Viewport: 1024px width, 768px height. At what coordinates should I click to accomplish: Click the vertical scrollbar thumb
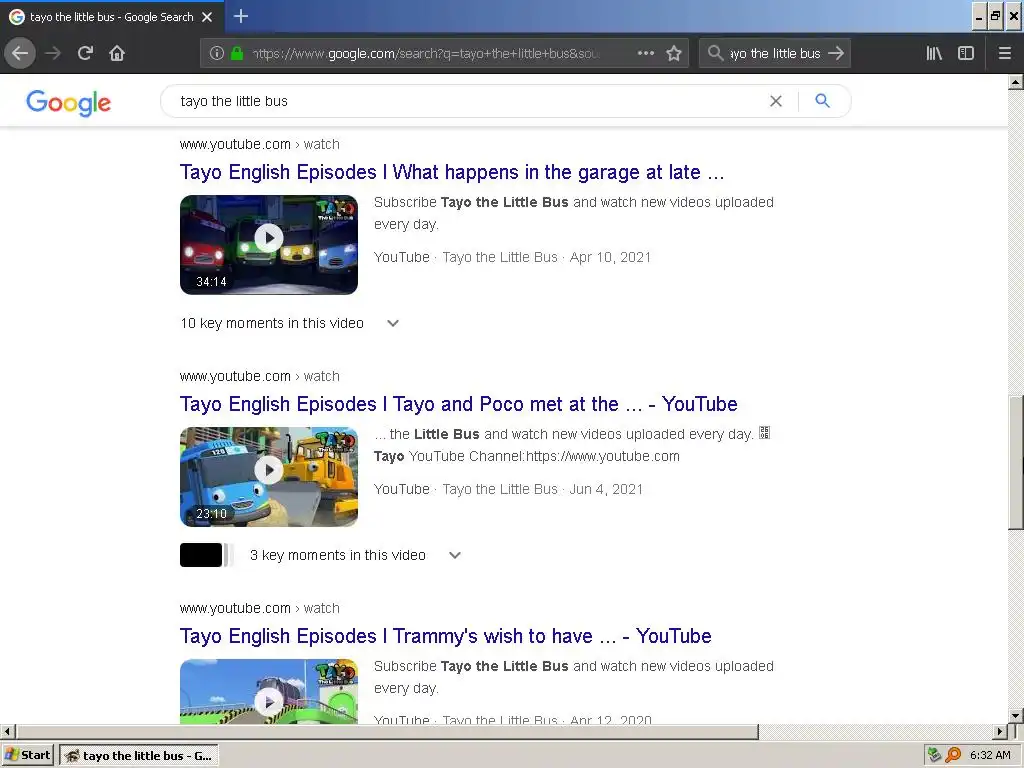tap(1016, 462)
